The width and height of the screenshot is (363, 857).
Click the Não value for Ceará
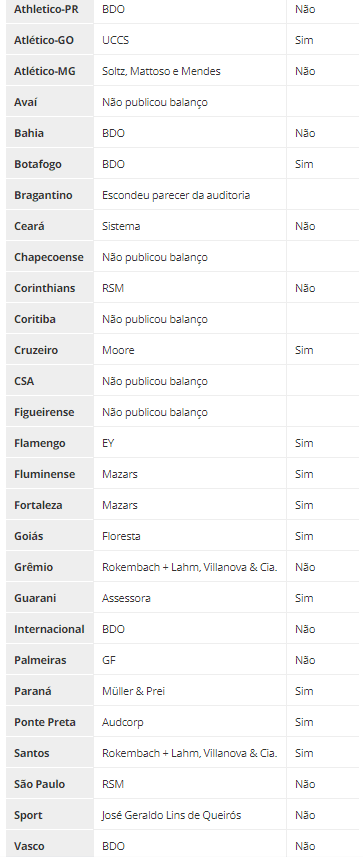click(305, 226)
